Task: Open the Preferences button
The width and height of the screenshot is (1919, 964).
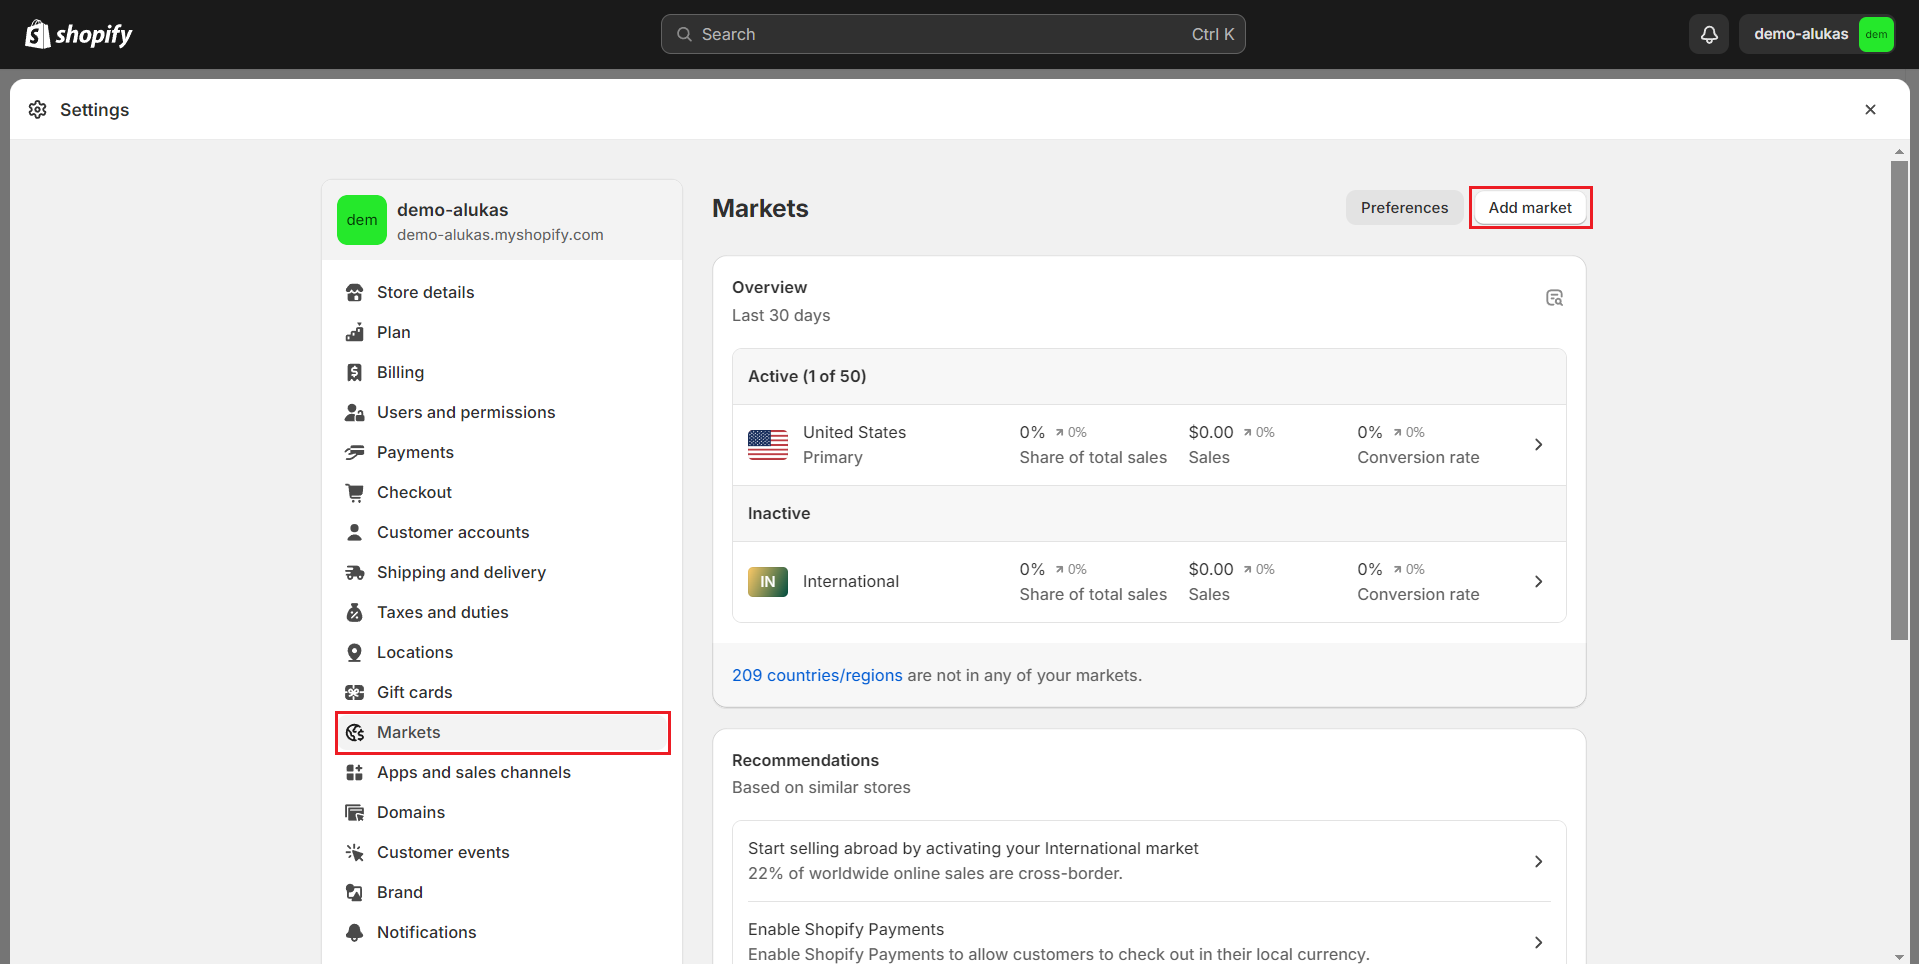Action: click(1403, 208)
